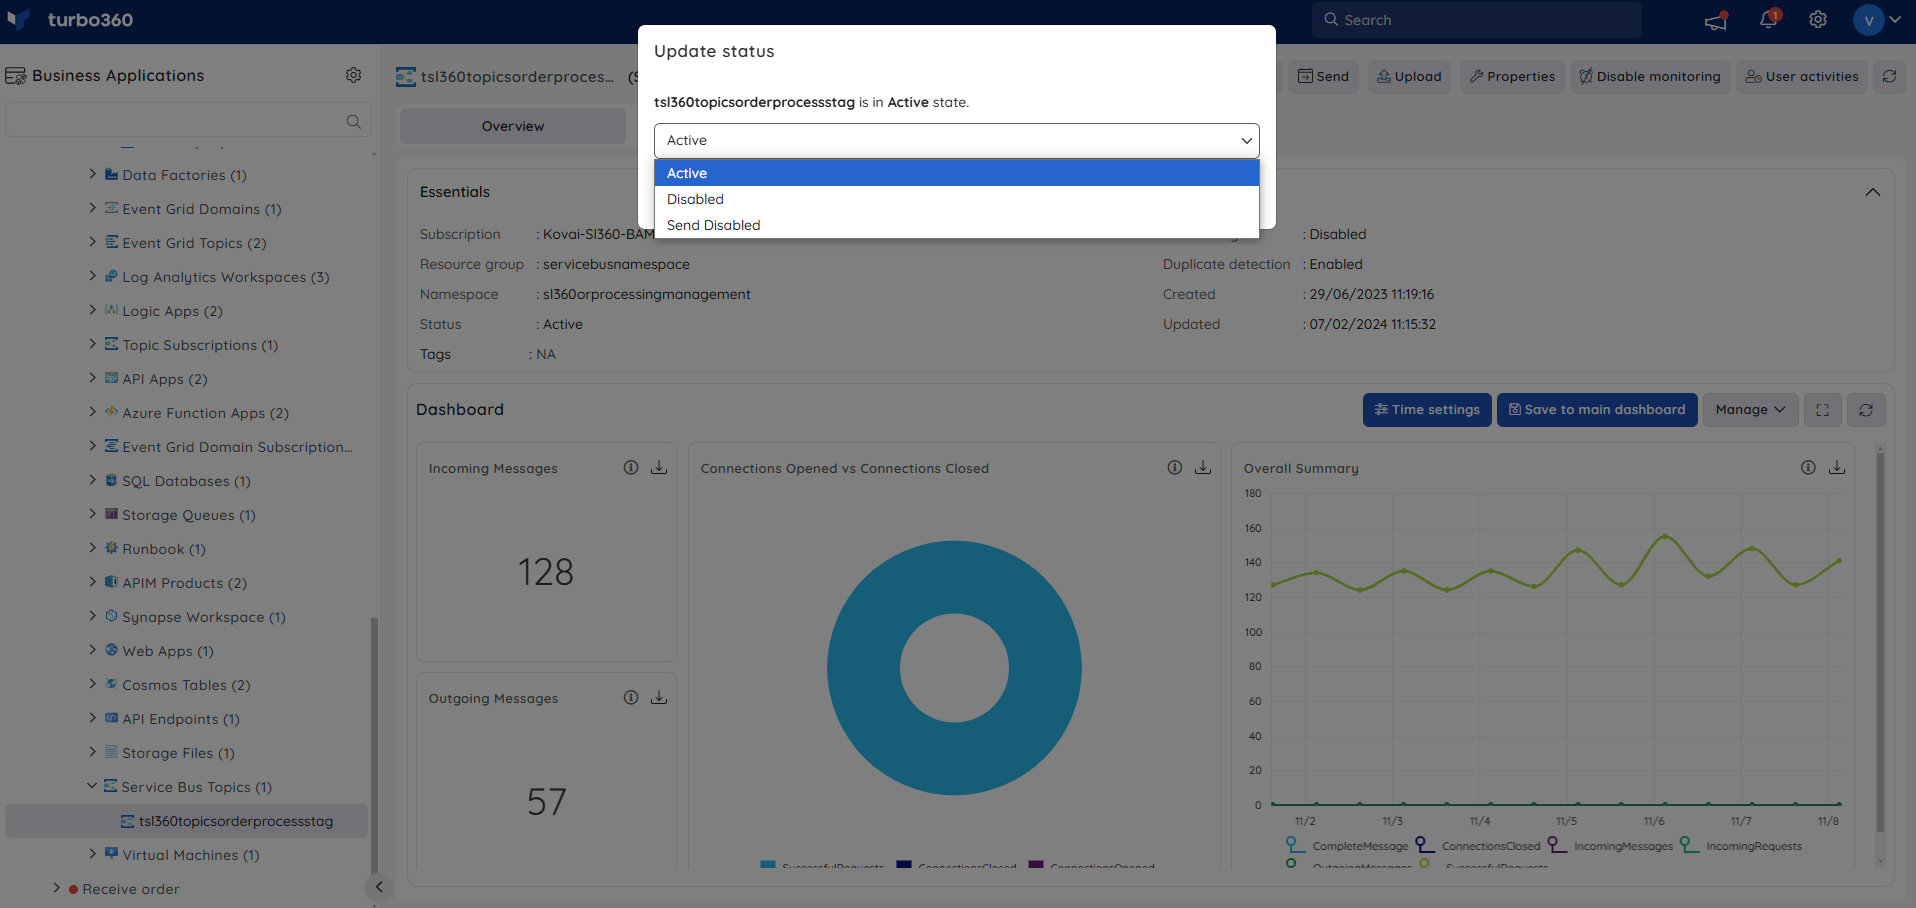This screenshot has height=908, width=1916.
Task: Click the sidebar search magnifier icon
Action: click(353, 121)
